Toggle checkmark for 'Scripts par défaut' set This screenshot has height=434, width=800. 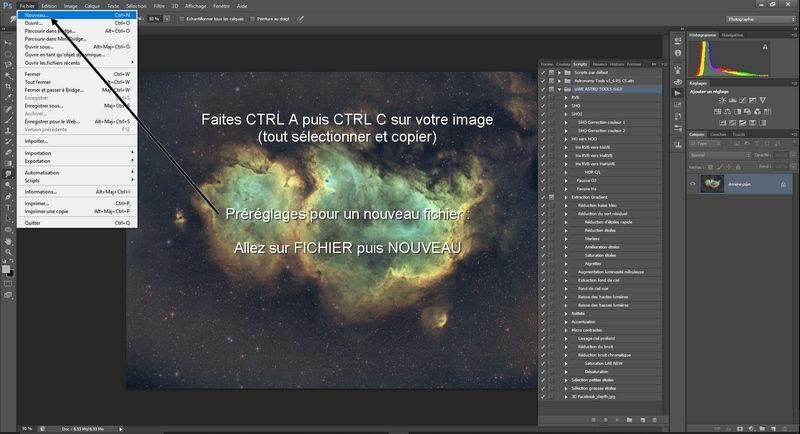click(543, 72)
